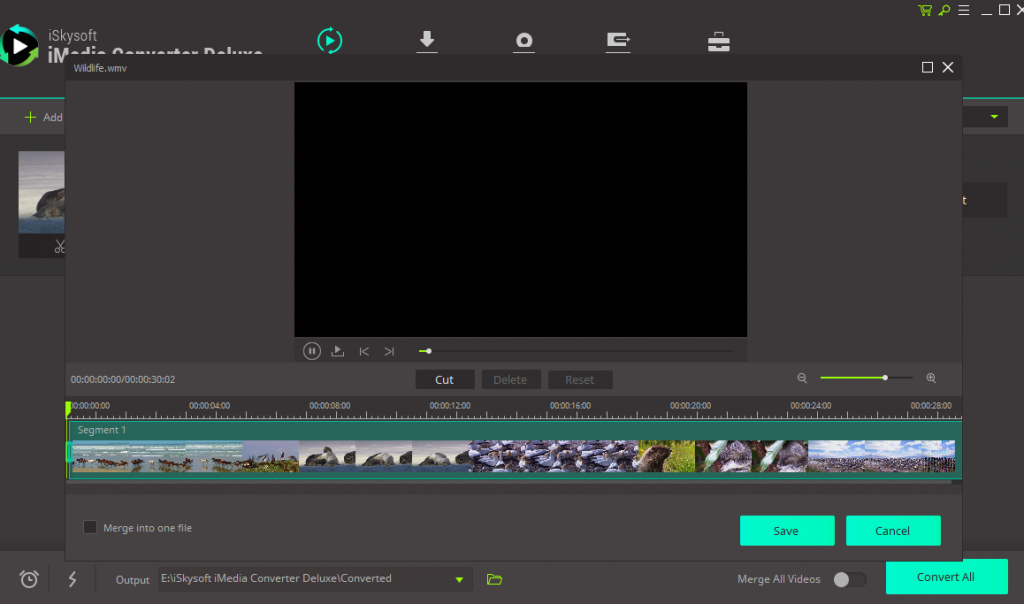This screenshot has height=604, width=1024.
Task: Pause the Wildlife.wmv preview playback
Action: (x=311, y=351)
